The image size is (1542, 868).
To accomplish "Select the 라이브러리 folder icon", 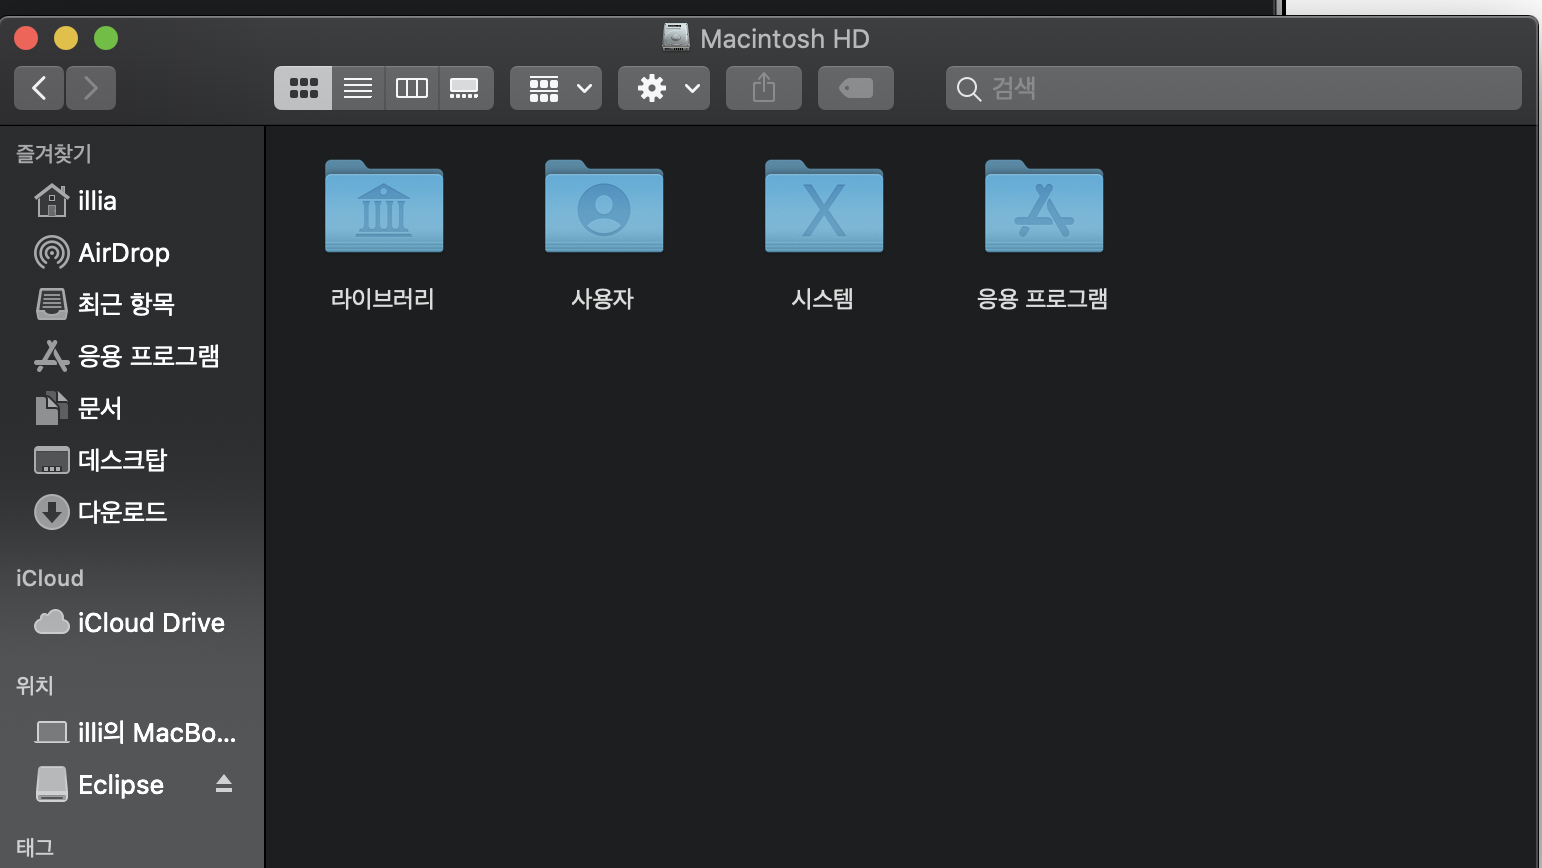I will (x=384, y=206).
